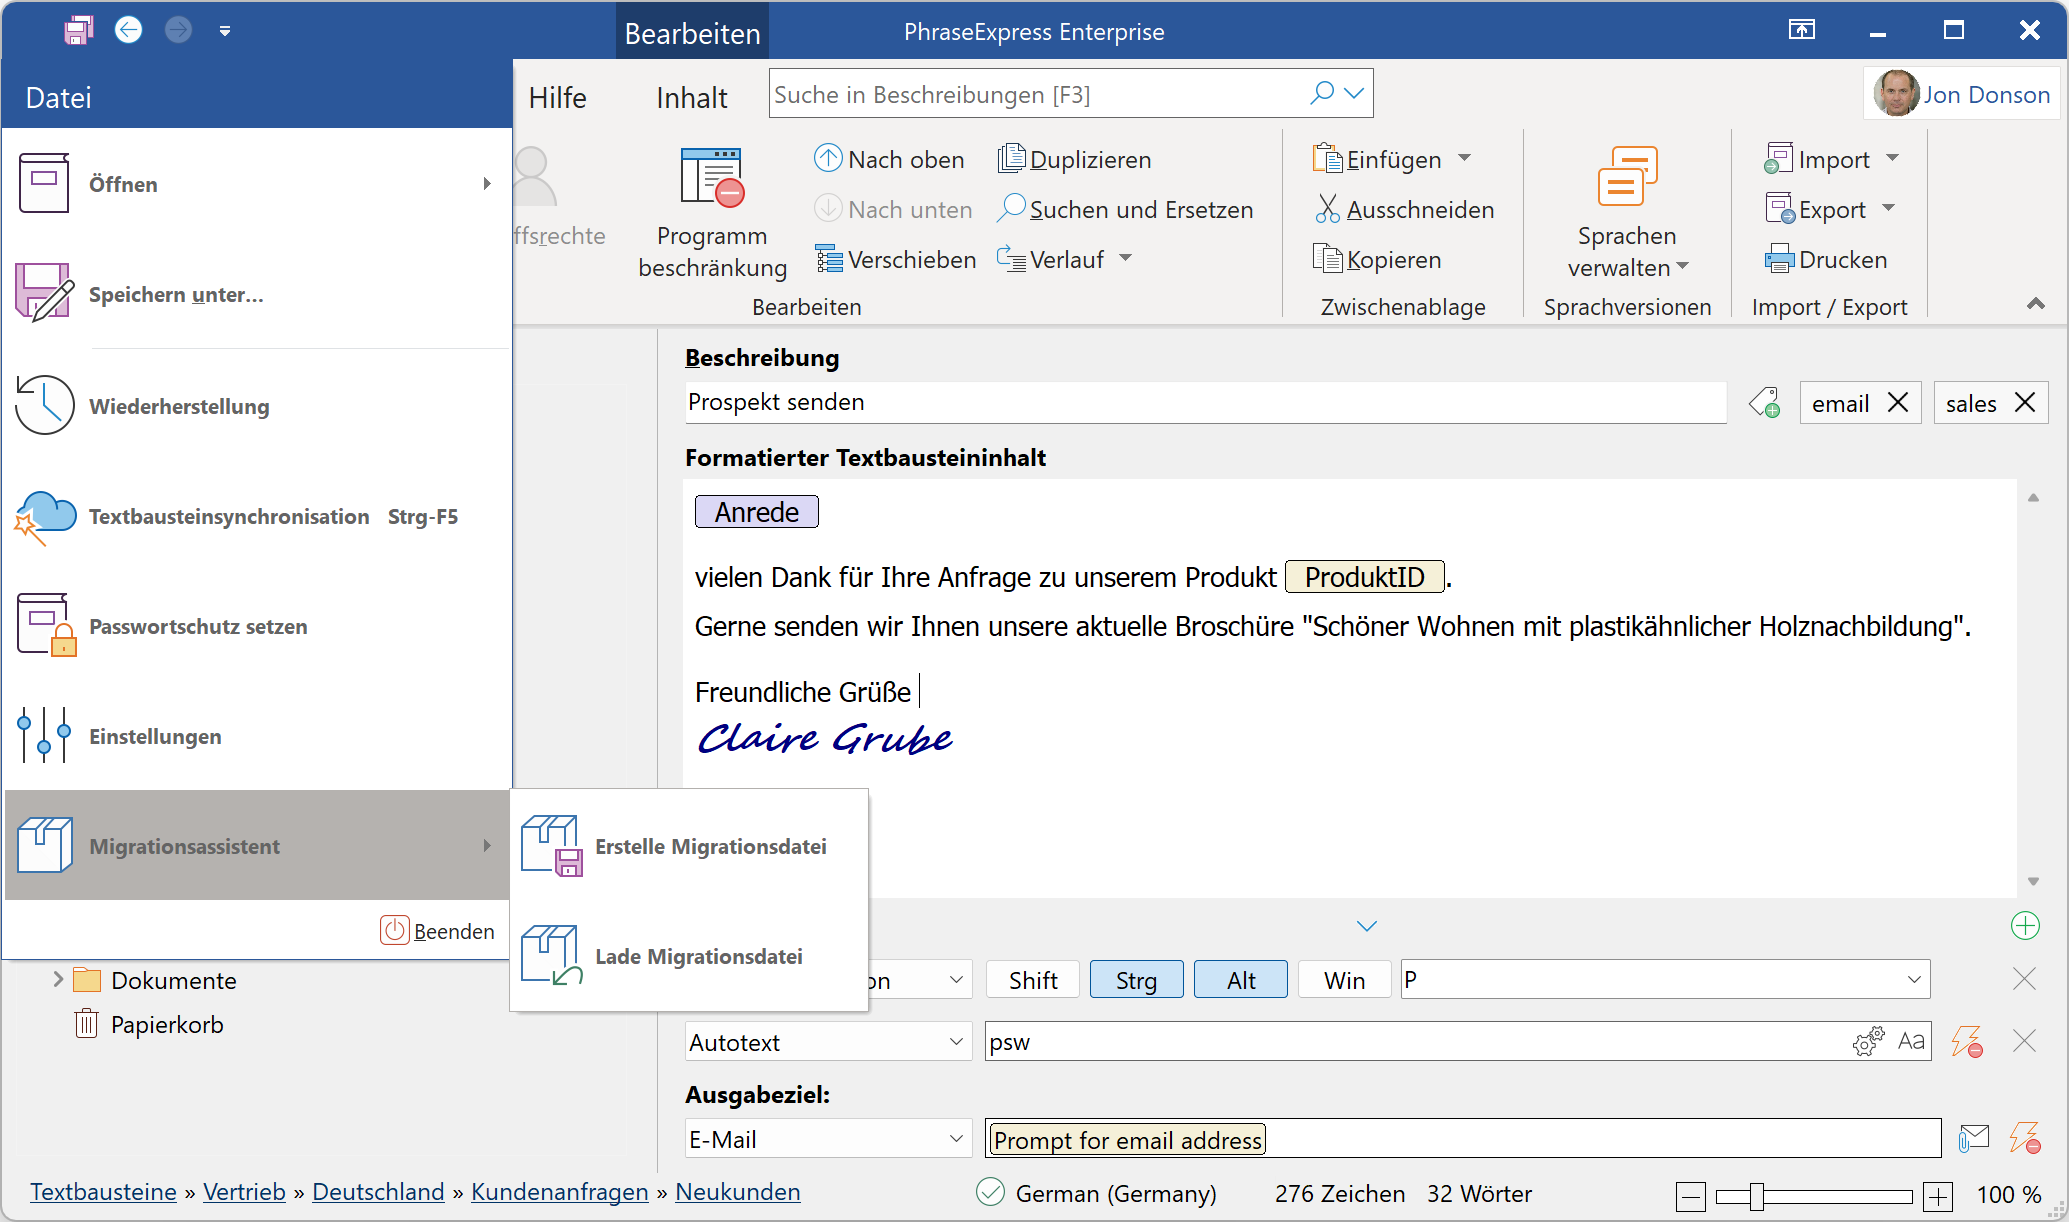This screenshot has width=2069, height=1222.
Task: Click the email envelope attachment icon
Action: [x=1973, y=1139]
